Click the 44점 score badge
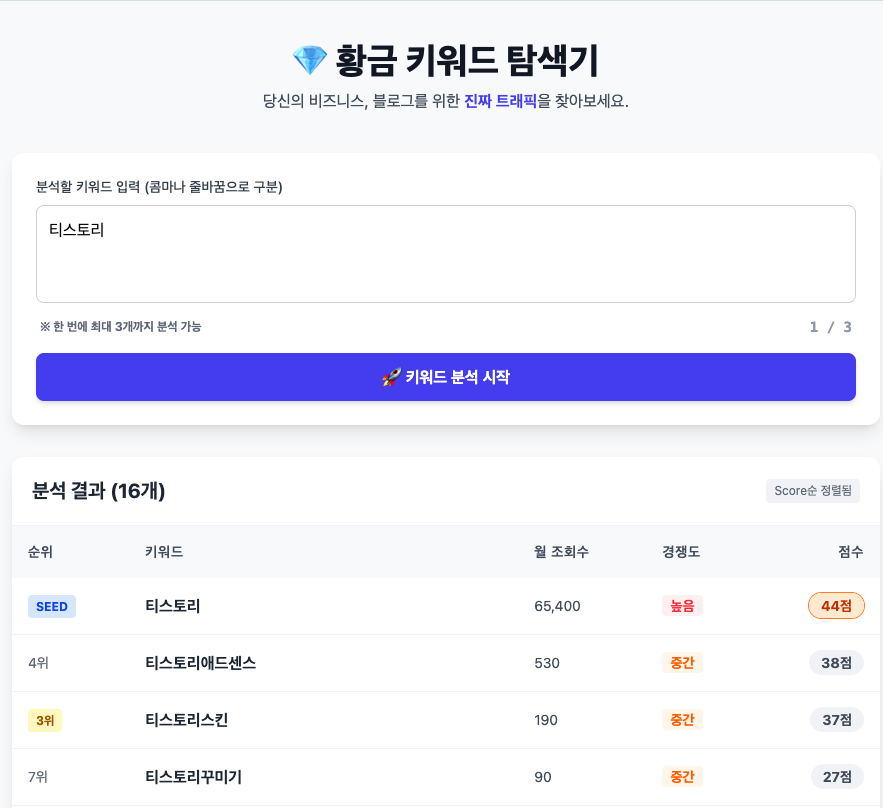 coord(836,606)
